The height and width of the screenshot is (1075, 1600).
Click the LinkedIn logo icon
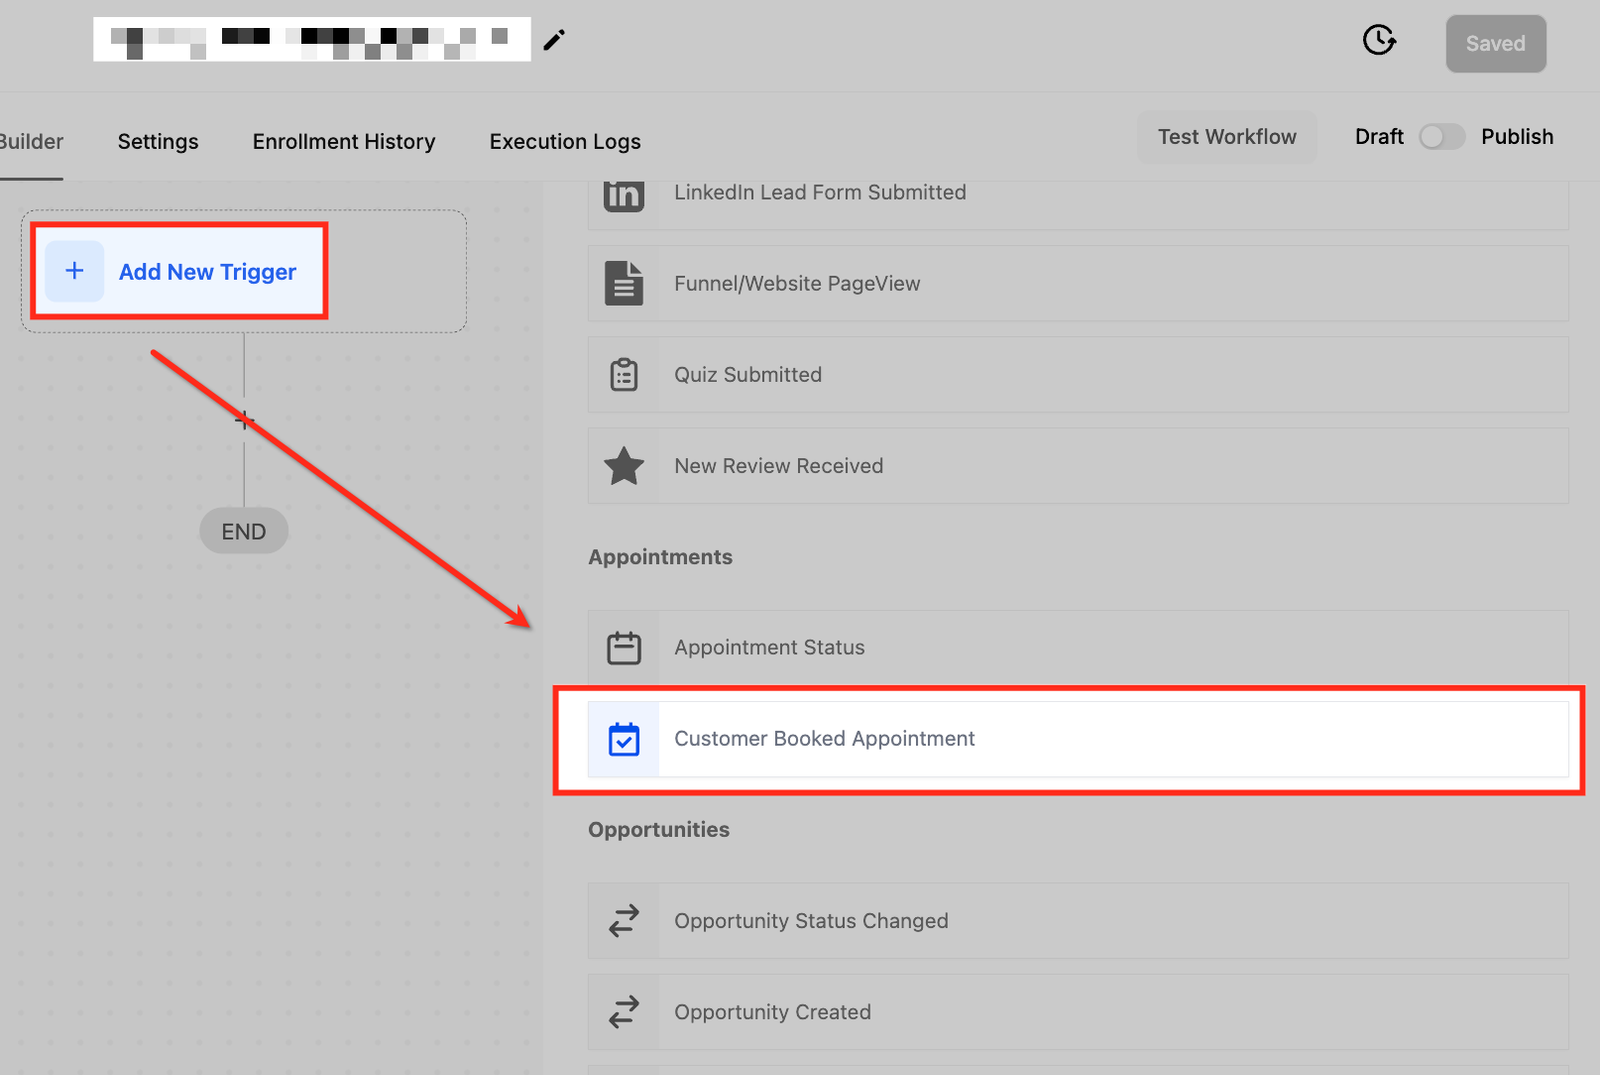[624, 194]
